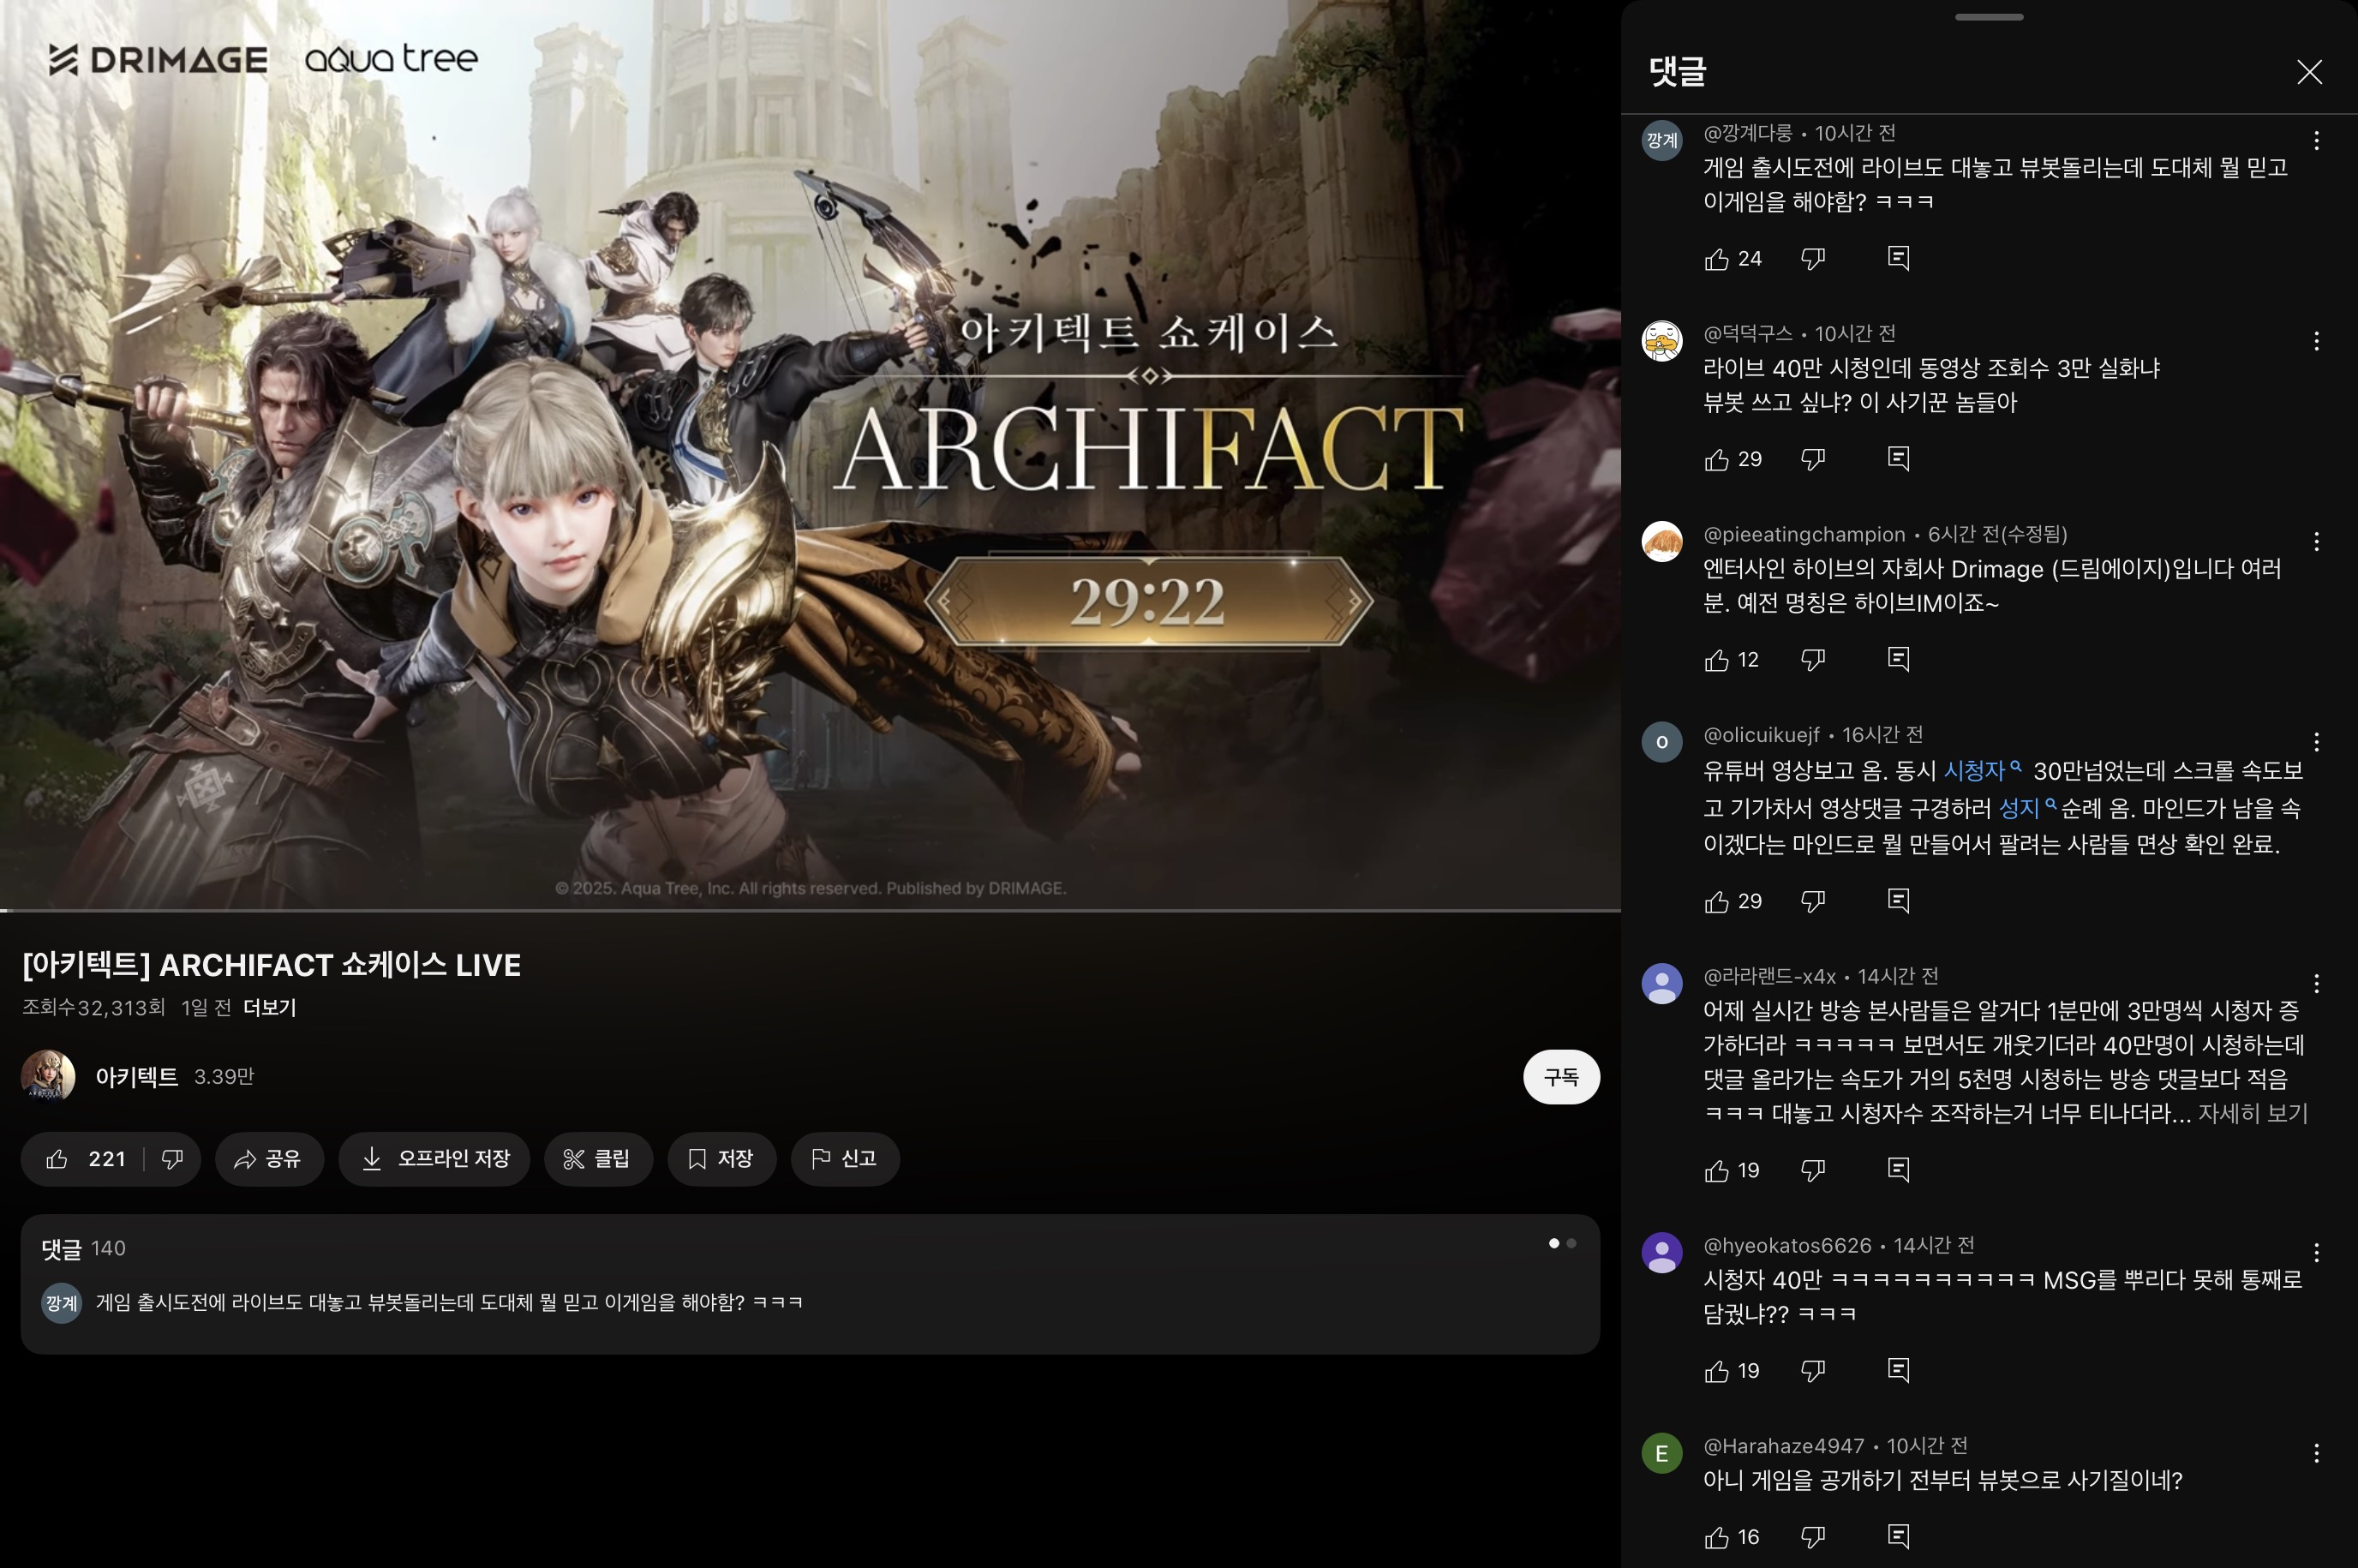This screenshot has height=1568, width=2358.
Task: Open three-dot menu for @깡계다룽 comment
Action: click(x=2316, y=141)
